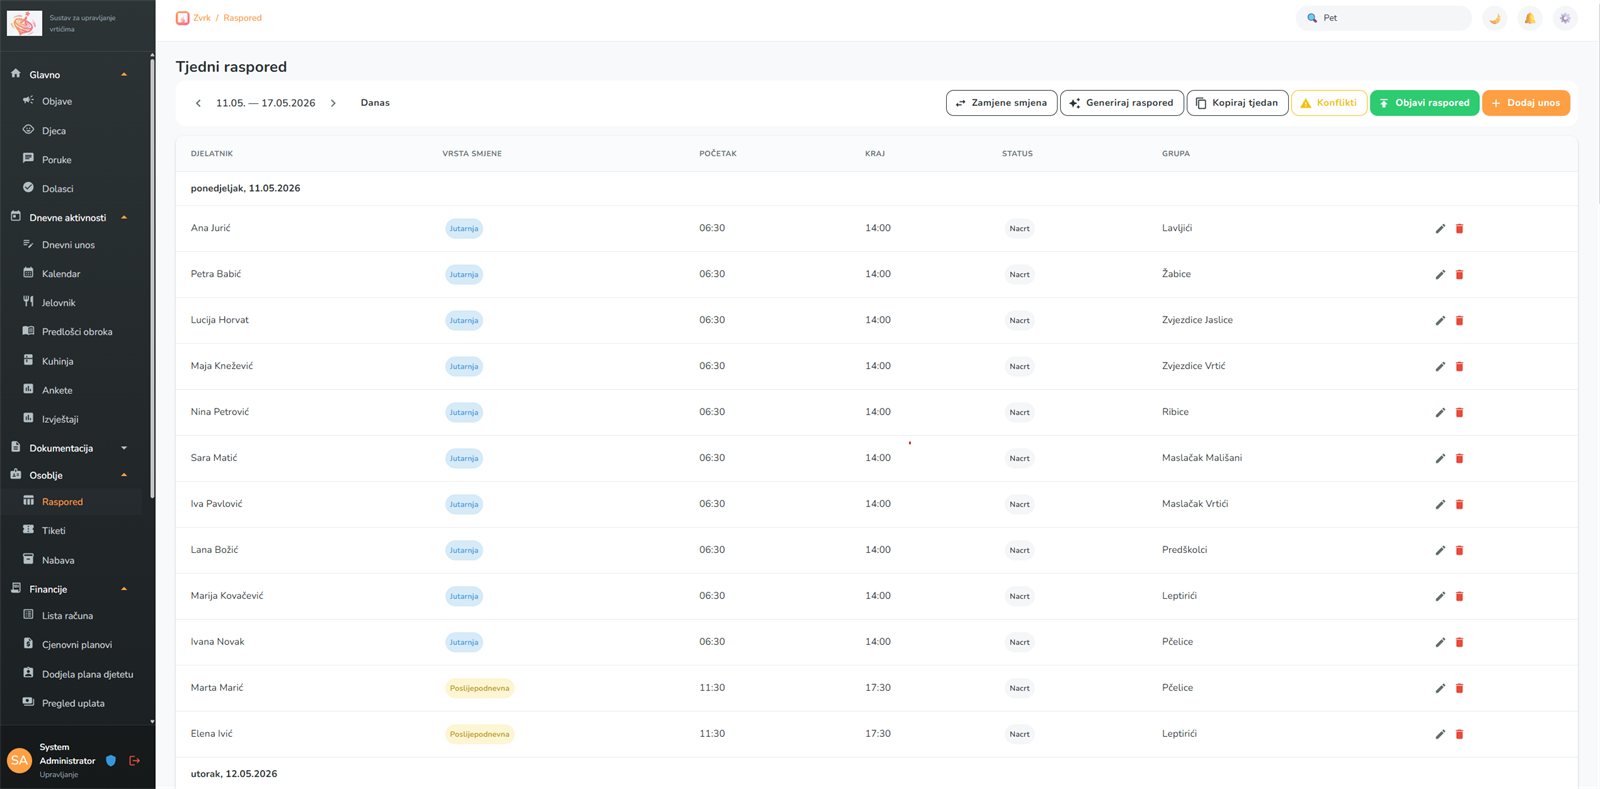1600x789 pixels.
Task: Edit Elena Ivić's afternoon shift
Action: [x=1440, y=735]
